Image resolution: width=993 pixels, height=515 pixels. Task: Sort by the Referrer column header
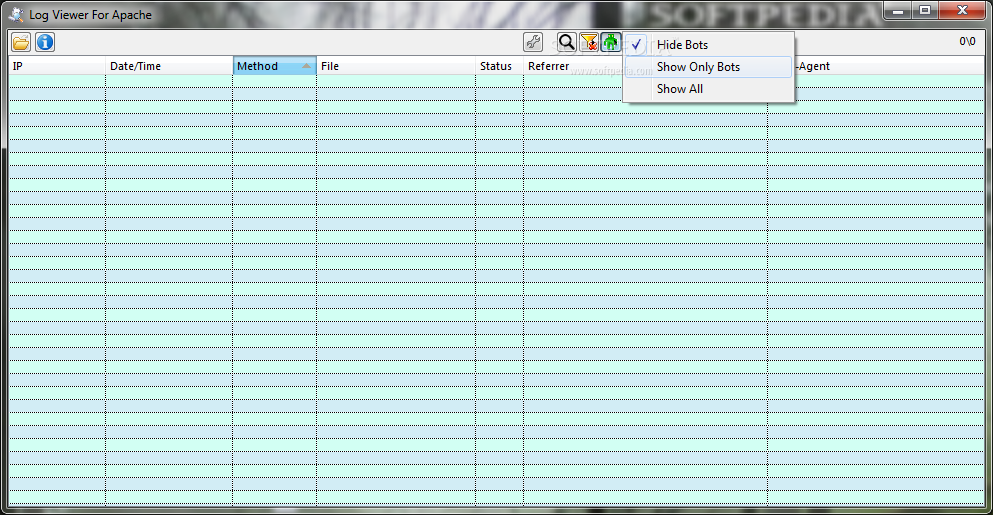pos(573,66)
